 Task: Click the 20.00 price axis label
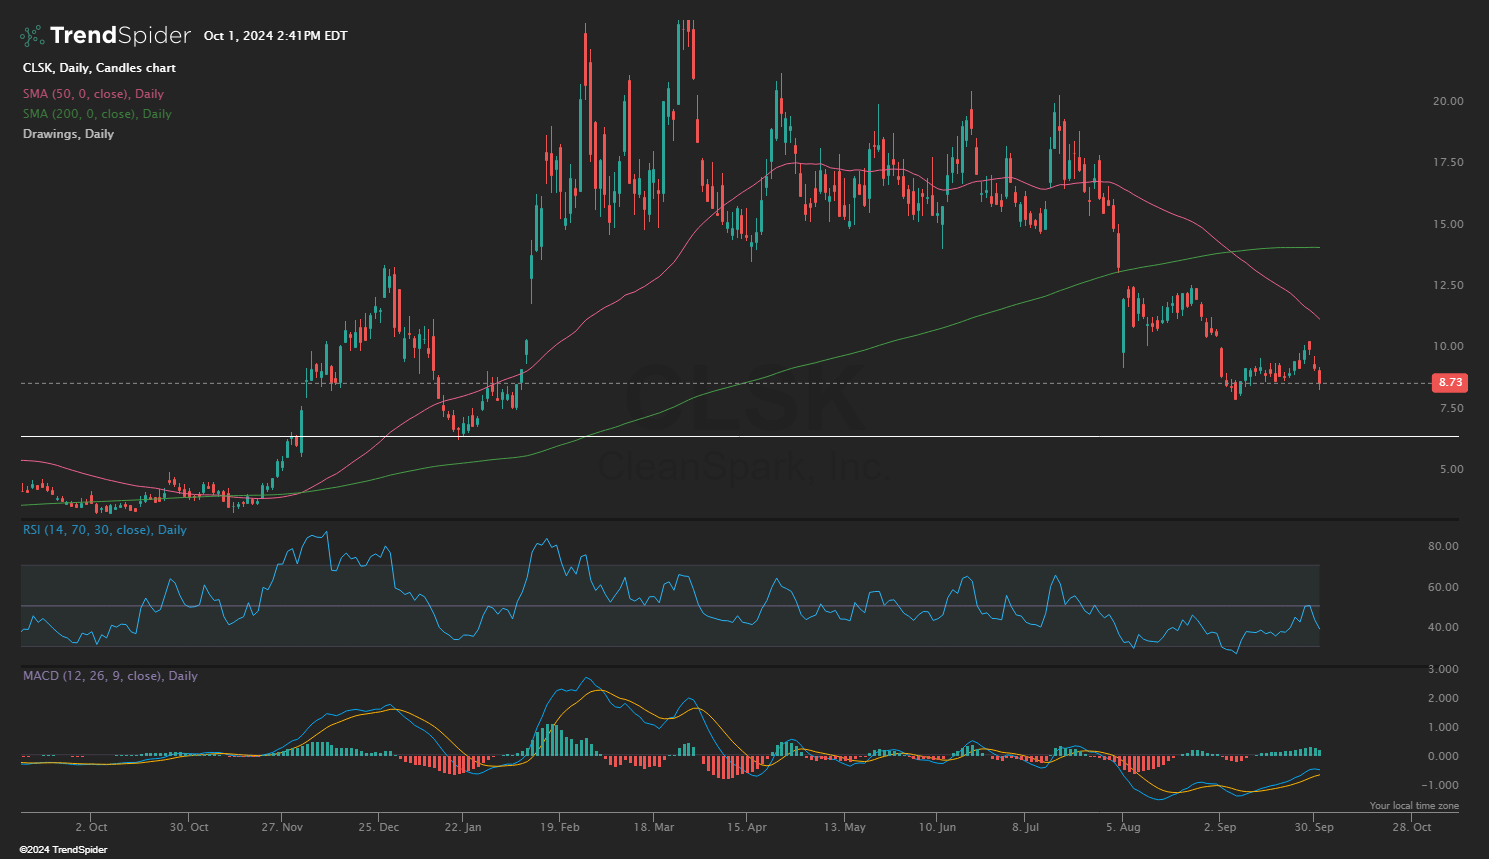[x=1447, y=101]
